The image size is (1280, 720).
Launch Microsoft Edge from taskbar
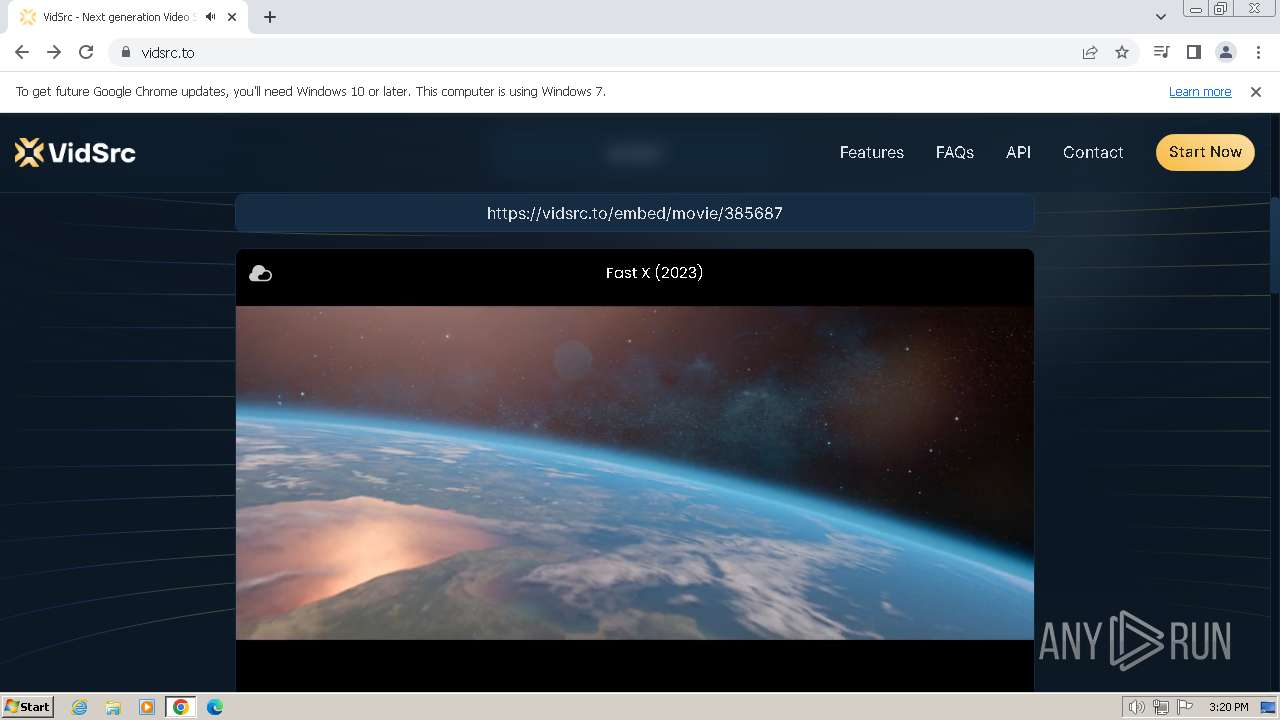click(214, 707)
